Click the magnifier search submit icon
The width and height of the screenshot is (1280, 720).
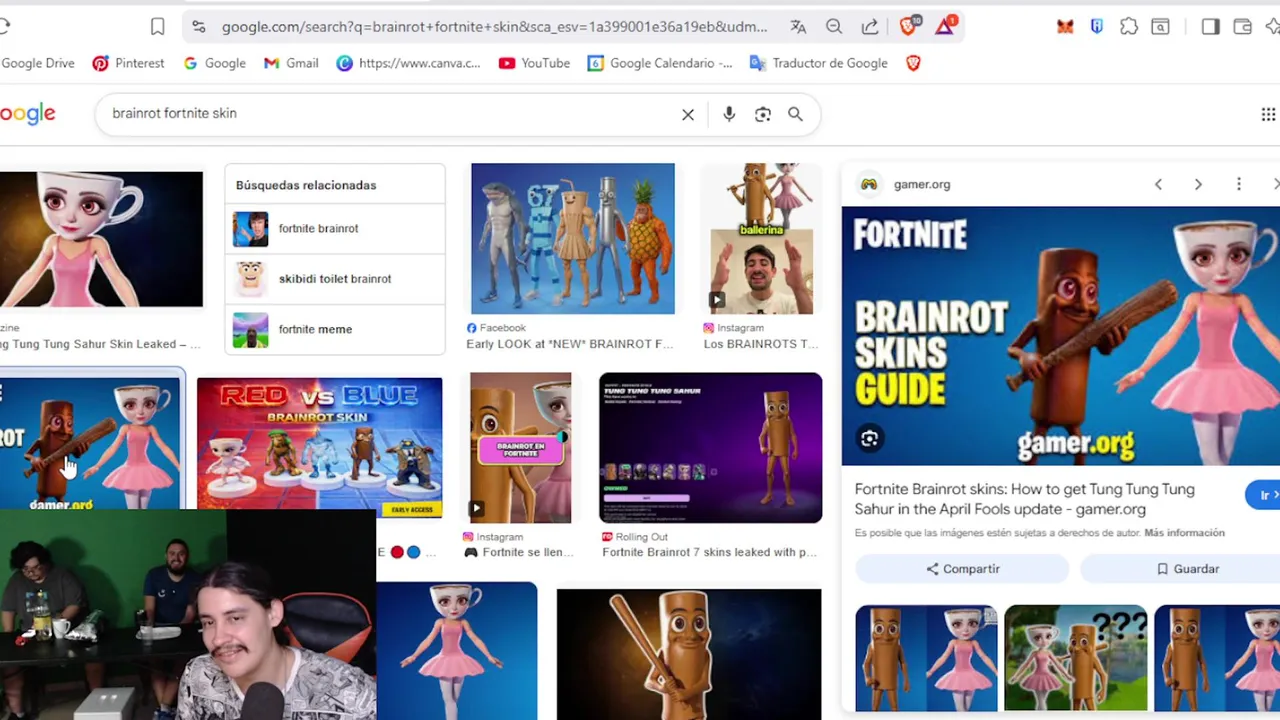[795, 114]
